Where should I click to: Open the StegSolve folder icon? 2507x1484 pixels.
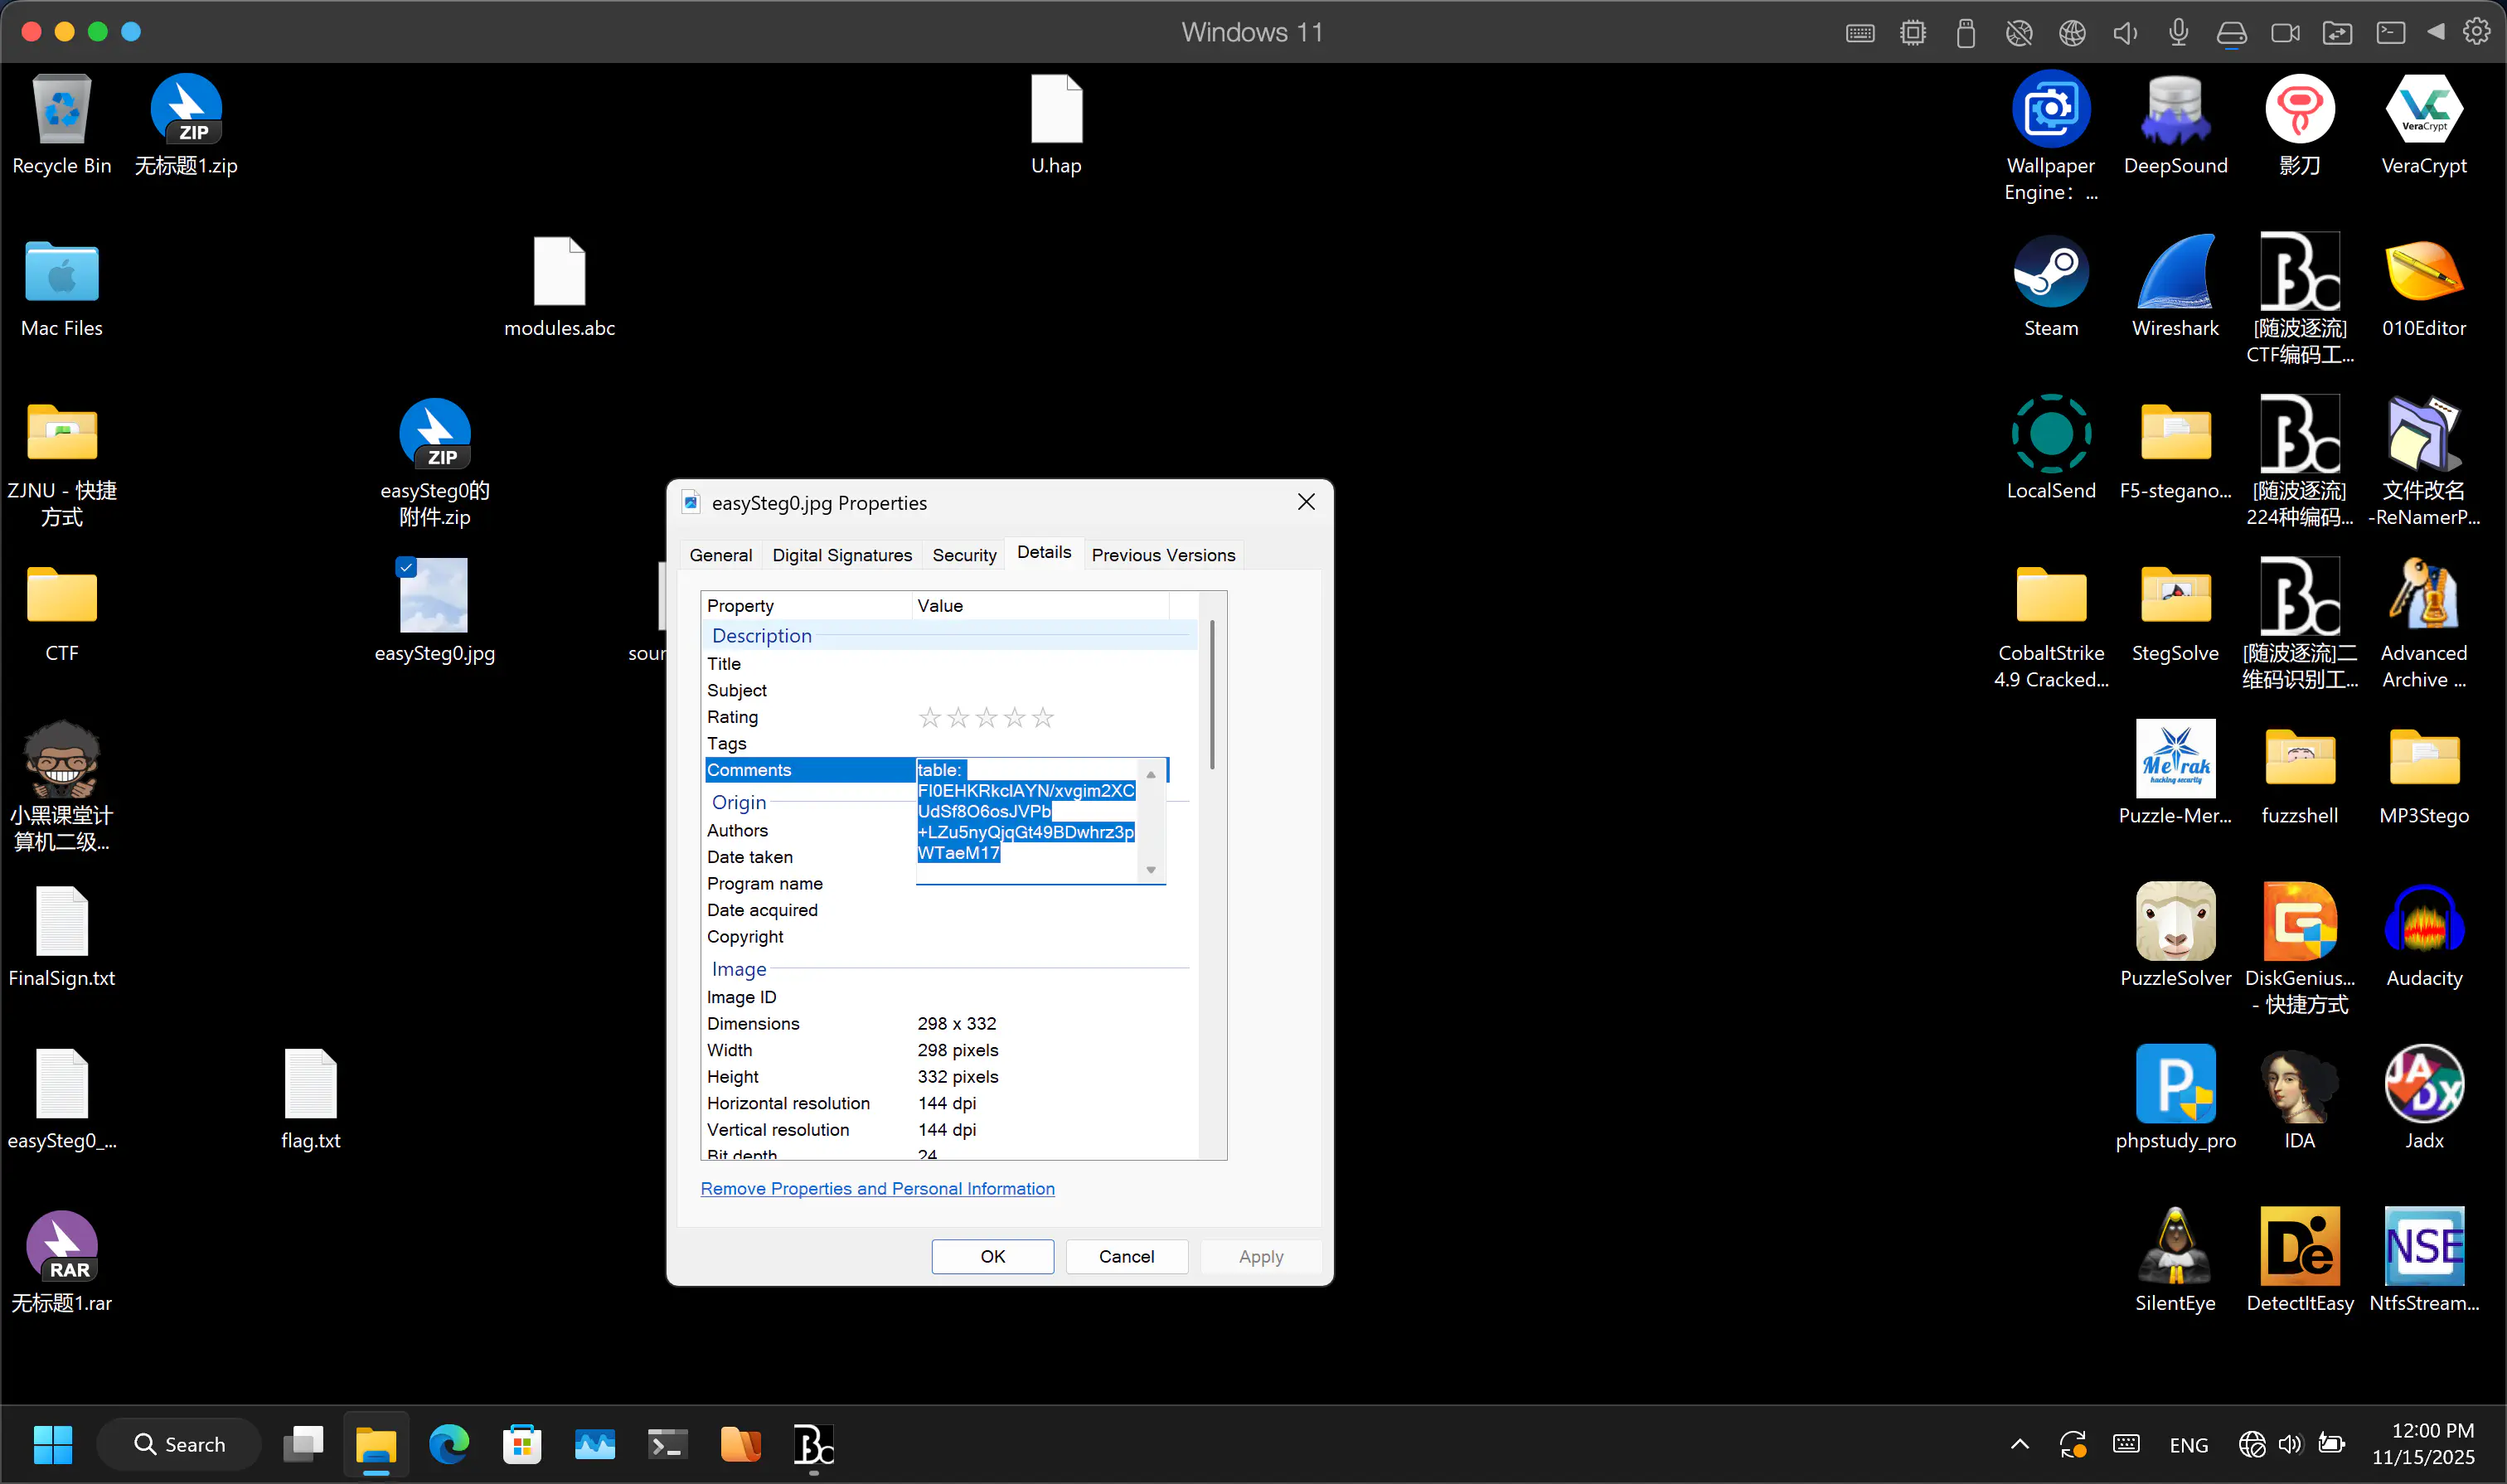pyautogui.click(x=2174, y=598)
